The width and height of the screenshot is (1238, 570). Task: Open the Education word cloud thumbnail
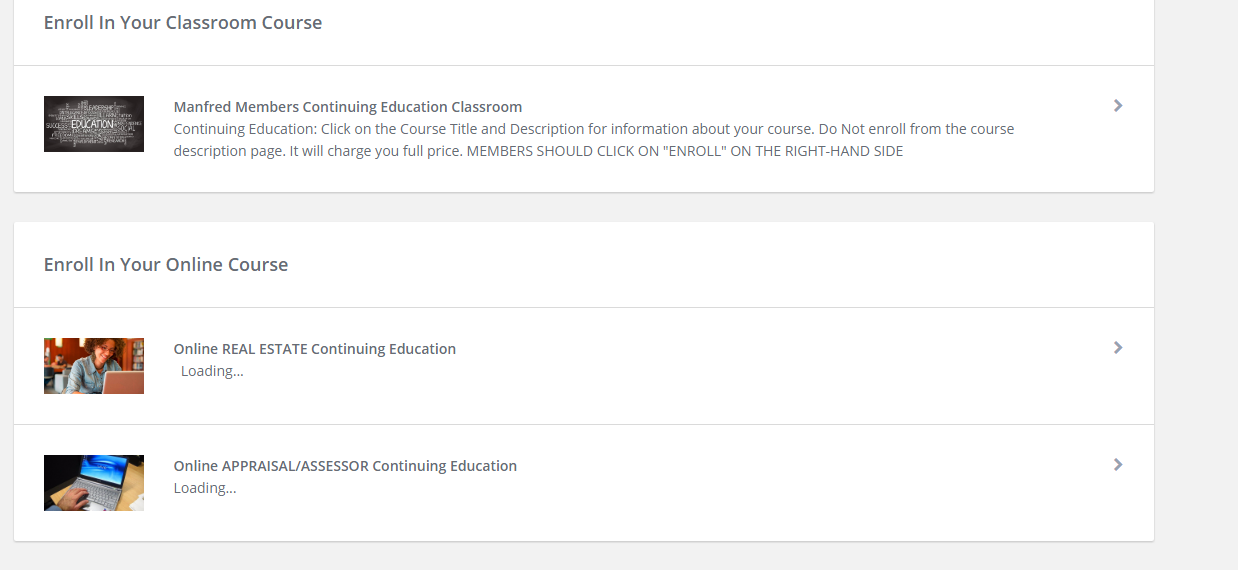(x=94, y=124)
